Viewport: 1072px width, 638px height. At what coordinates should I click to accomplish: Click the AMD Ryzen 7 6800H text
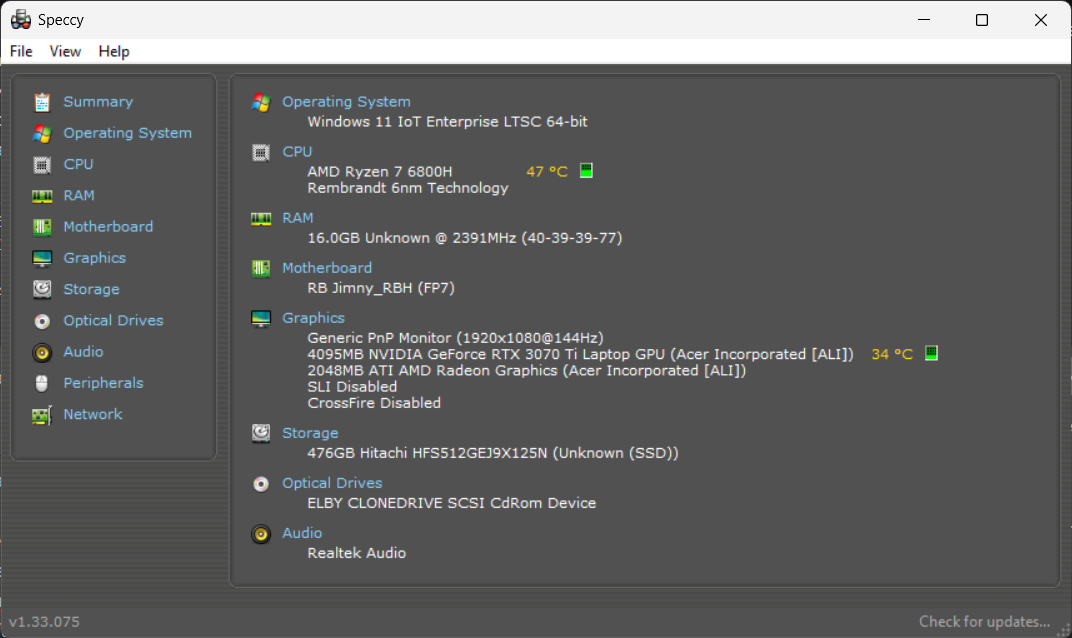click(379, 172)
